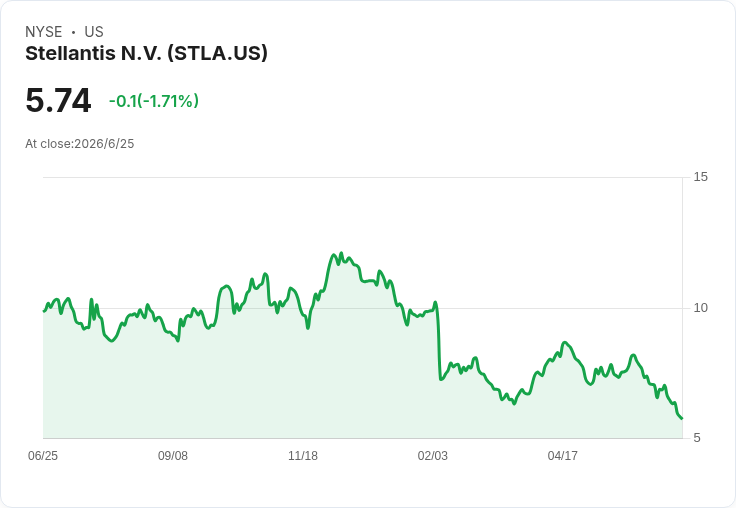
Task: Click the 15 y-axis price label
Action: click(700, 177)
